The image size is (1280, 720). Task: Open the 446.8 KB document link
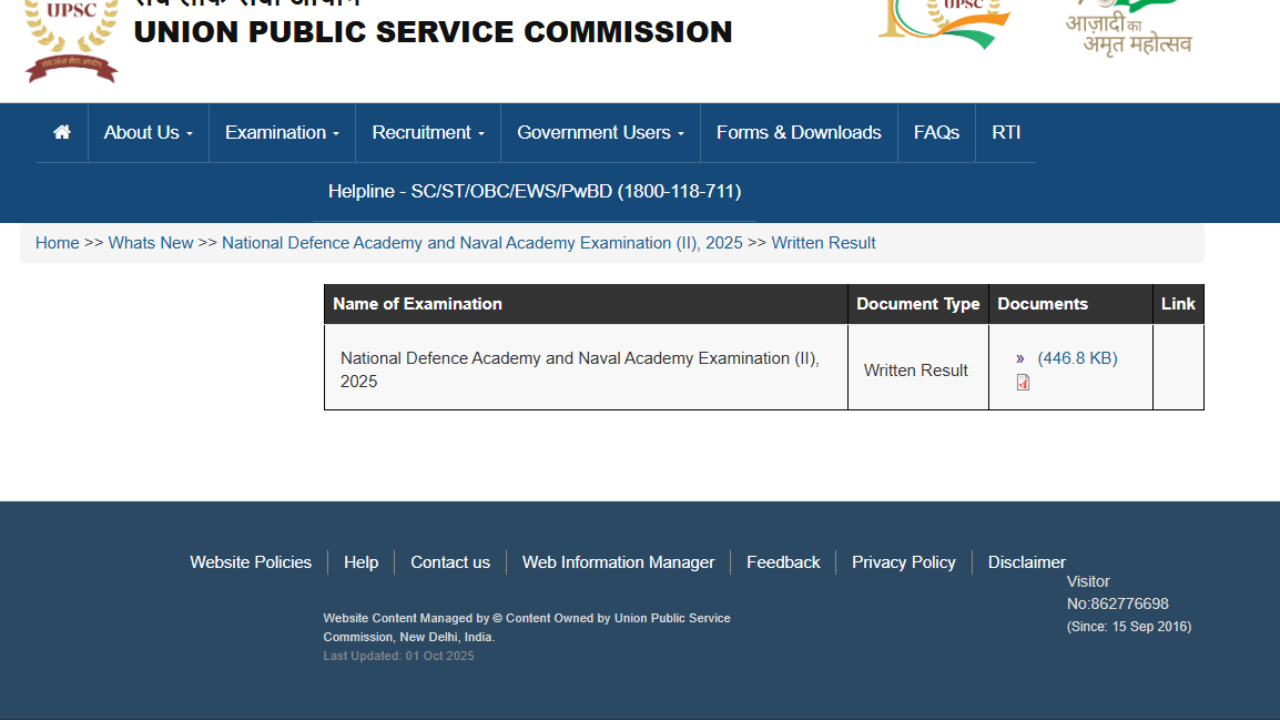1077,358
